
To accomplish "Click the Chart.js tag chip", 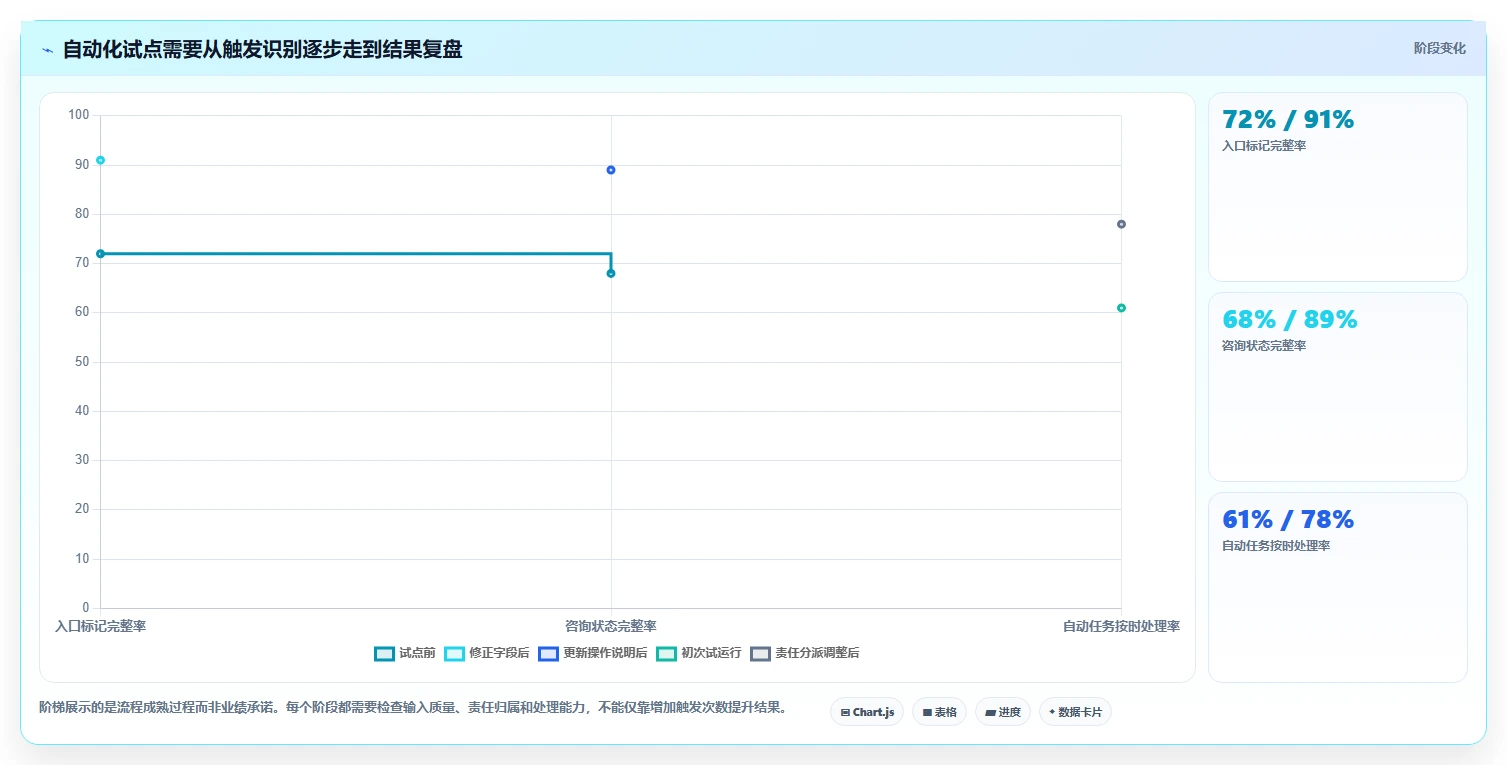I will [867, 712].
